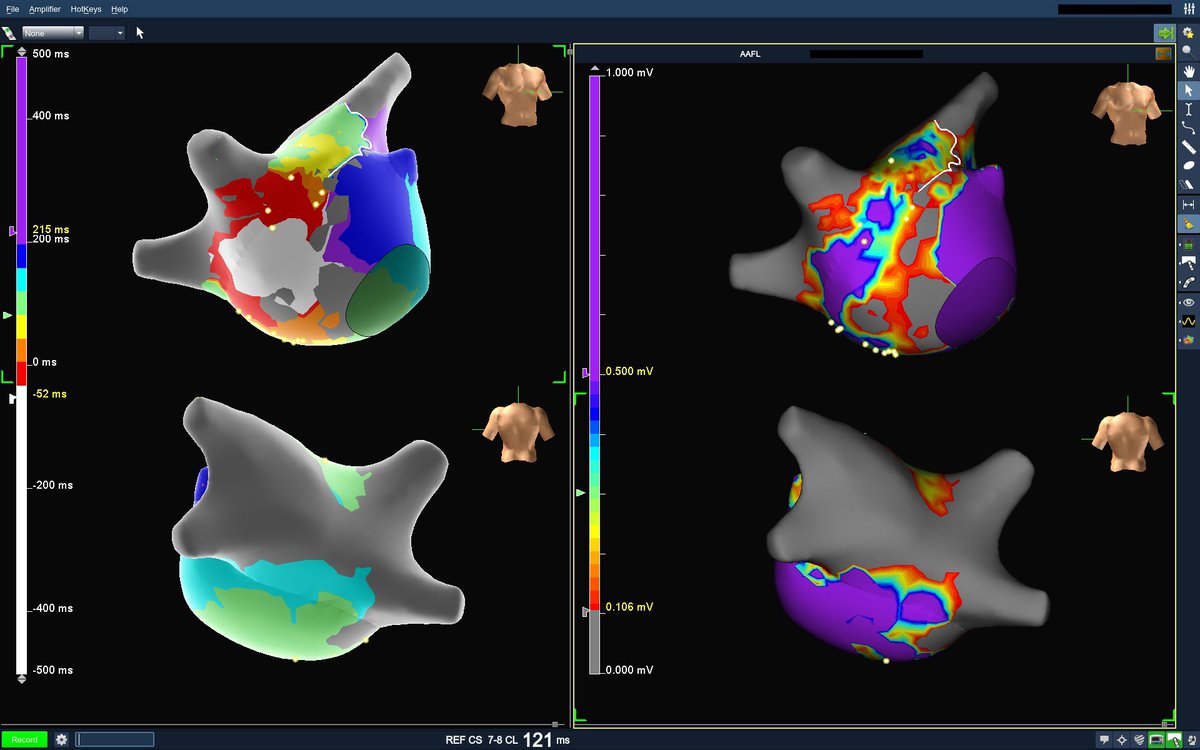The width and height of the screenshot is (1200, 750).
Task: Toggle the monitor icon in the bottom-right tray
Action: pos(1155,739)
